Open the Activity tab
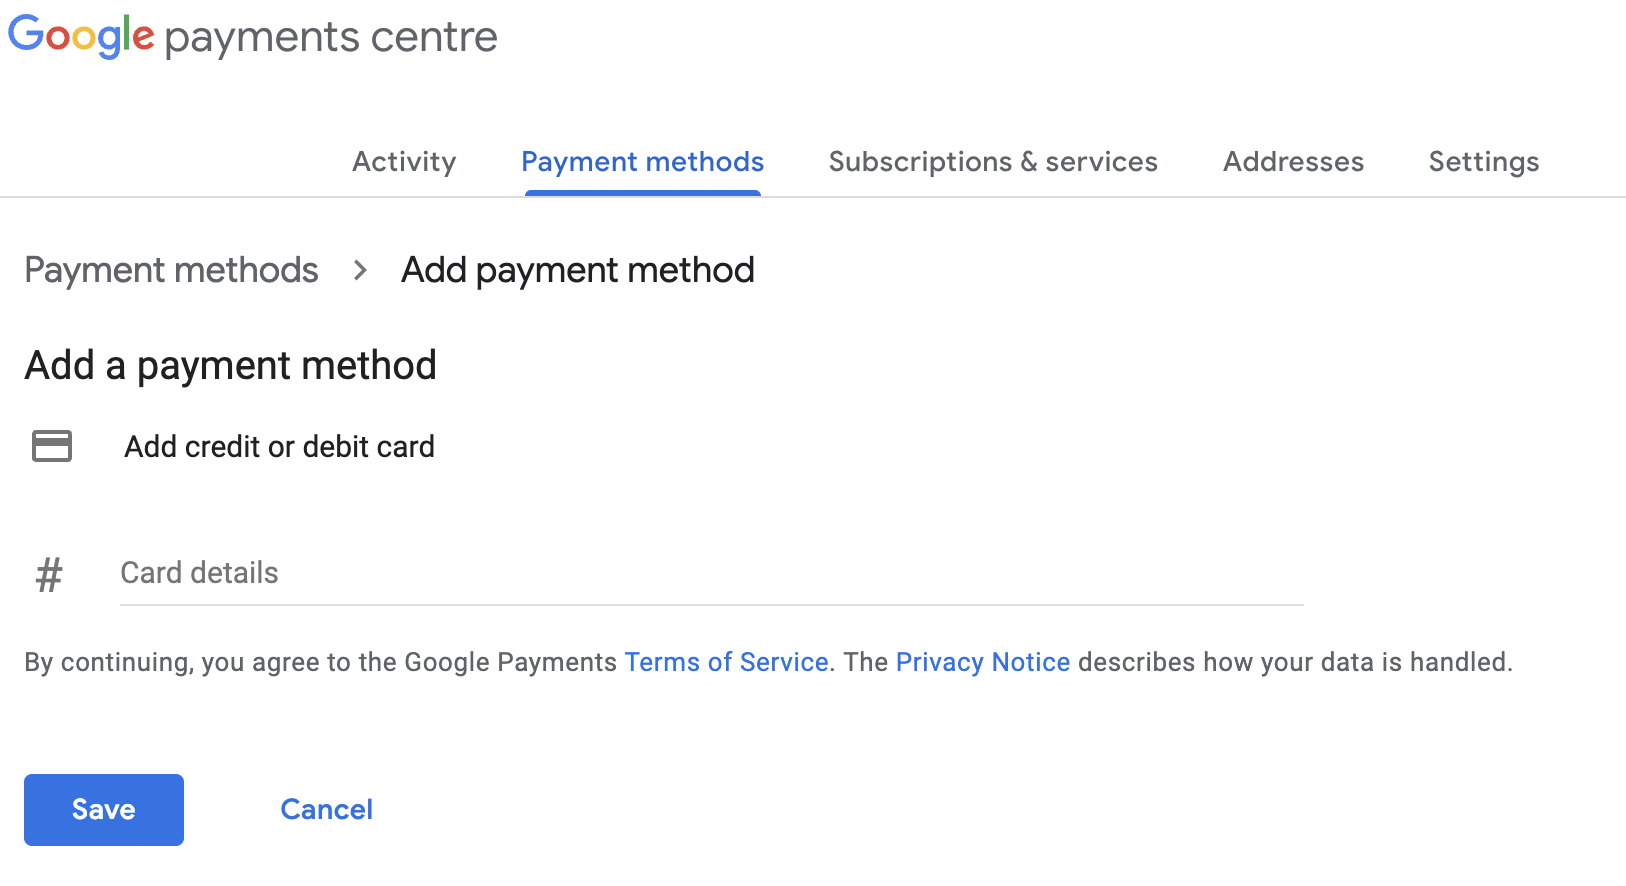Image resolution: width=1626 pixels, height=886 pixels. click(404, 162)
